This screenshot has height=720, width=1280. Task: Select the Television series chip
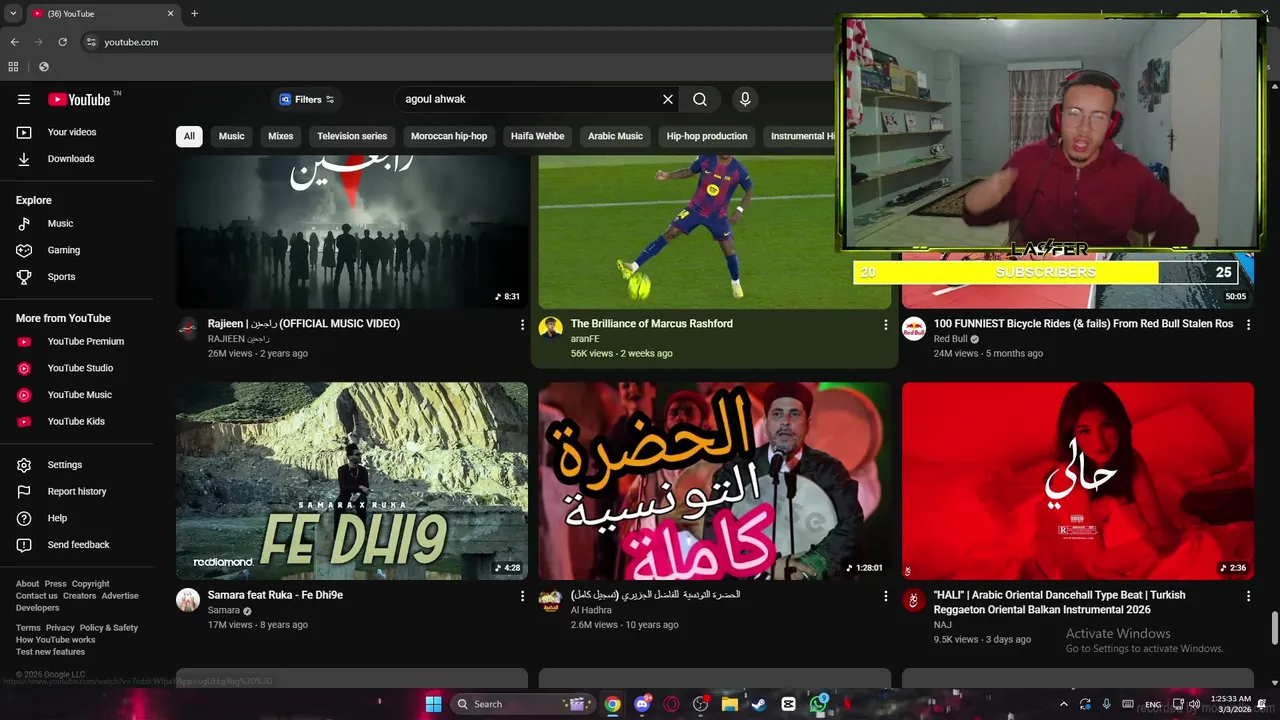point(352,136)
